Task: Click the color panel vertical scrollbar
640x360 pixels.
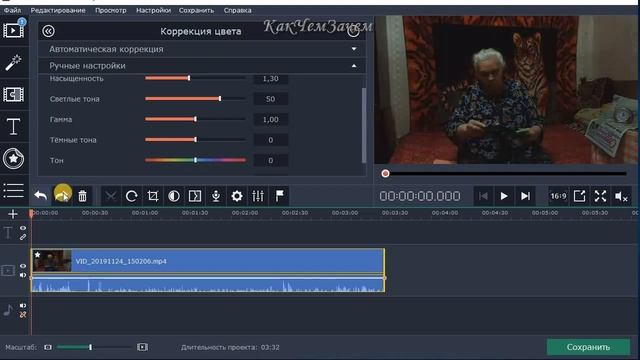Action: coord(364,125)
